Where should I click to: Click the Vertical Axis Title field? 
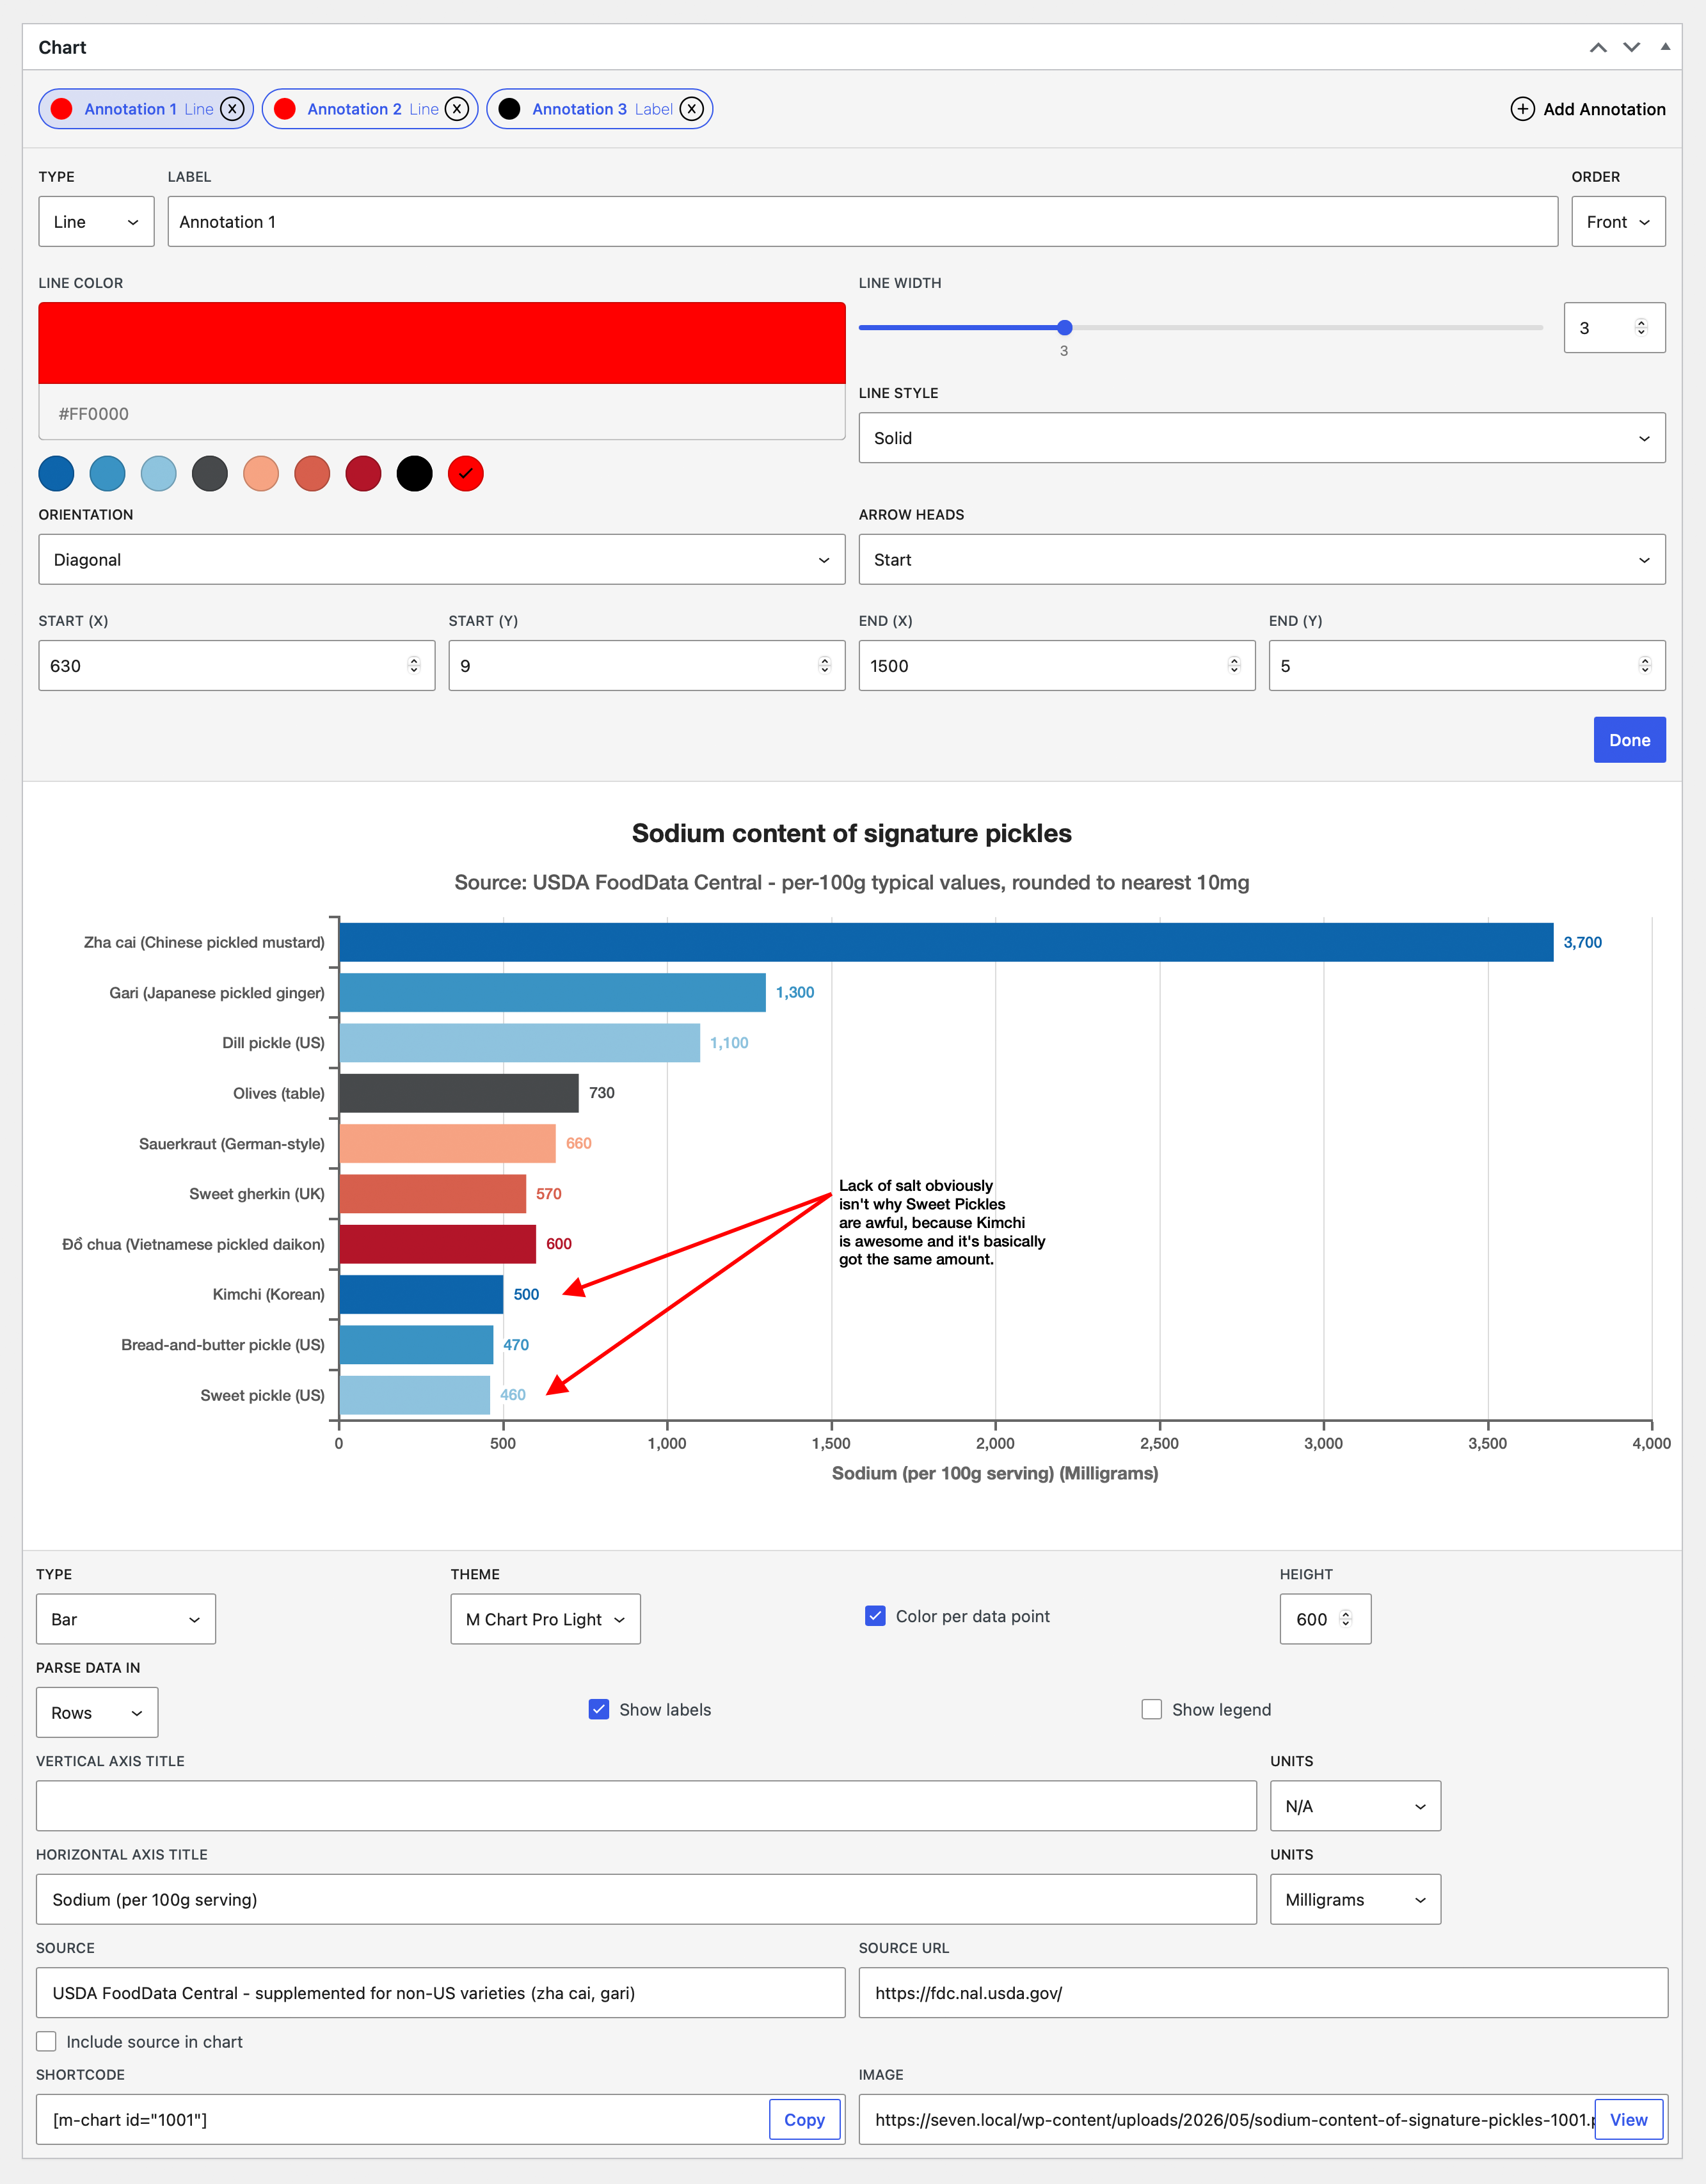[x=646, y=1806]
